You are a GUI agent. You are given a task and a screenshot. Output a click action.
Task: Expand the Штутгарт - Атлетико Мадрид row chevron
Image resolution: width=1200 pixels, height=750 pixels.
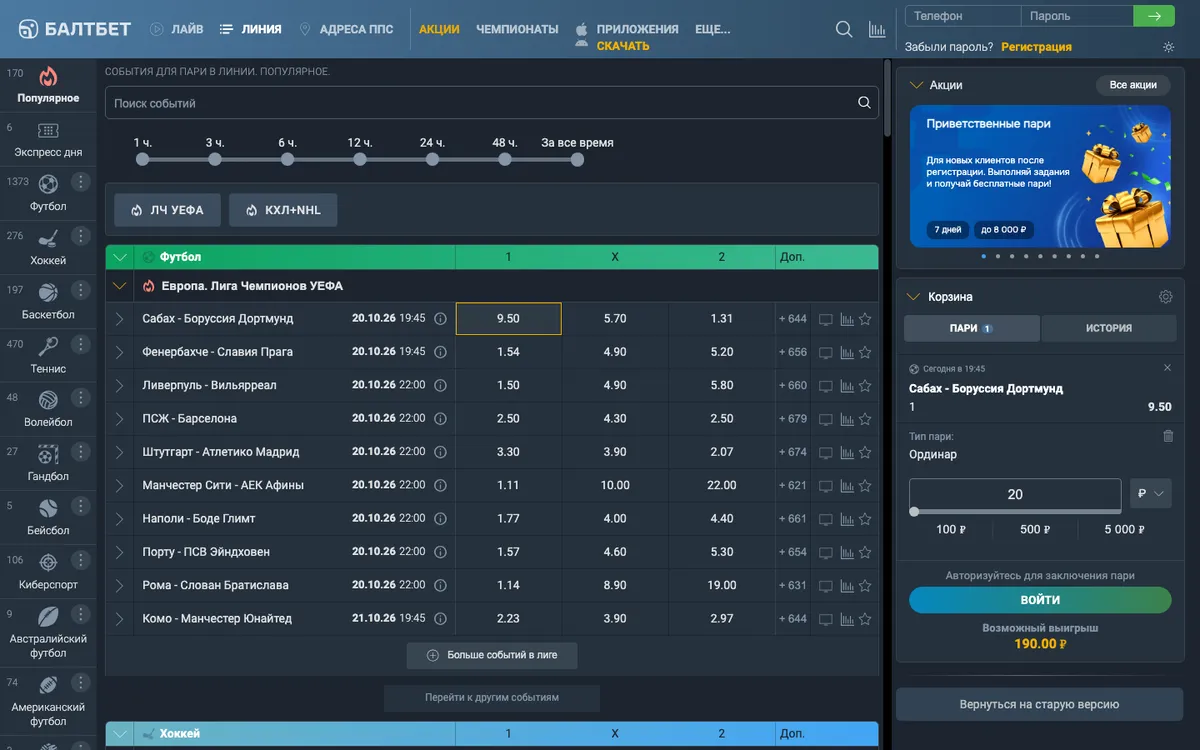120,452
